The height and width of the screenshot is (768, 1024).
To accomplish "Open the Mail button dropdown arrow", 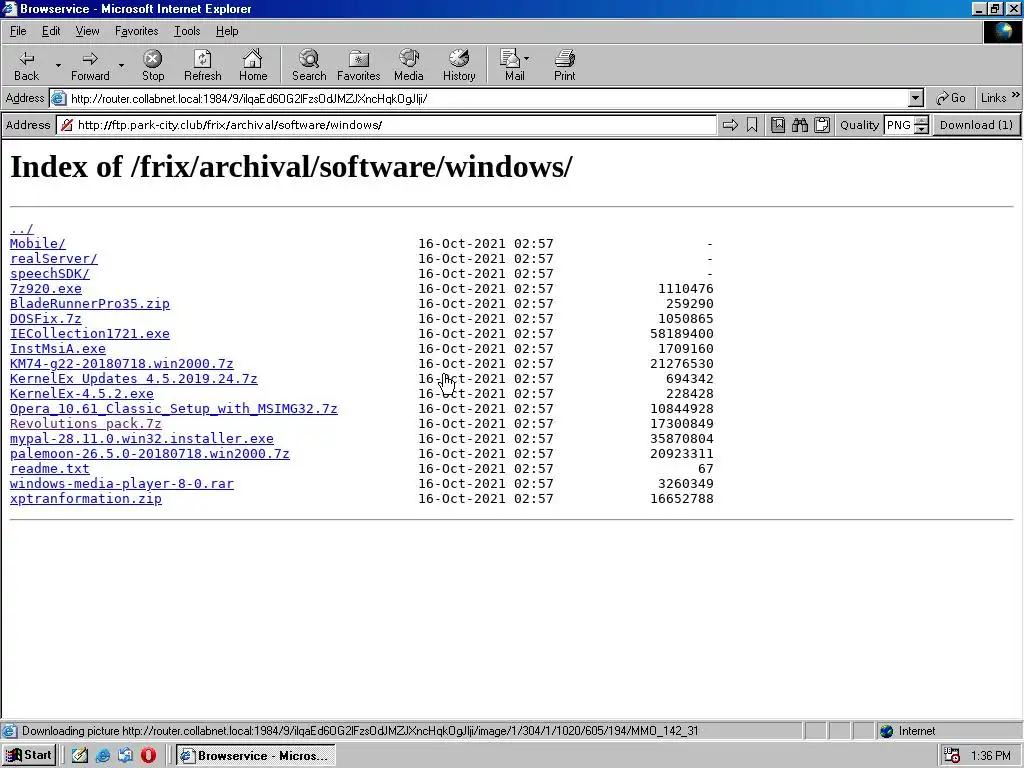I will coord(526,58).
